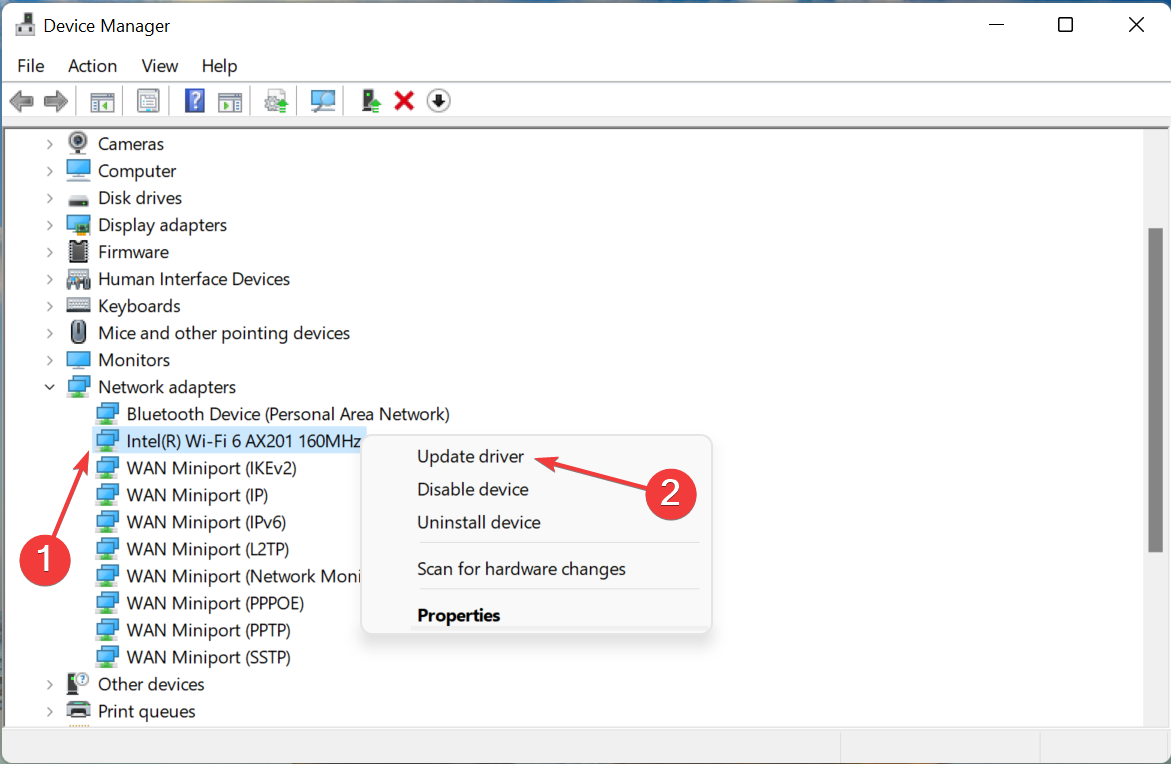Click the Show/Hide Action Pane icon
The image size is (1171, 764).
pos(230,101)
